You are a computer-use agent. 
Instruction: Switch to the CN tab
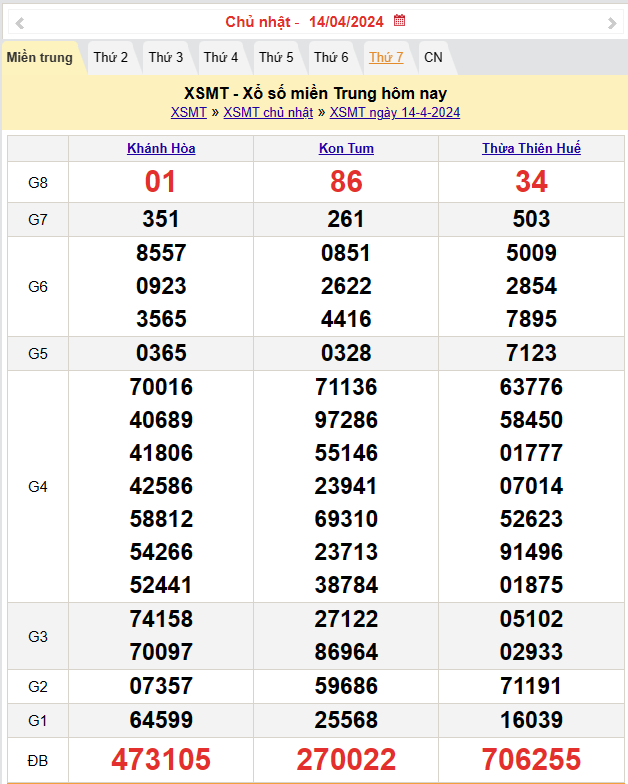(433, 58)
